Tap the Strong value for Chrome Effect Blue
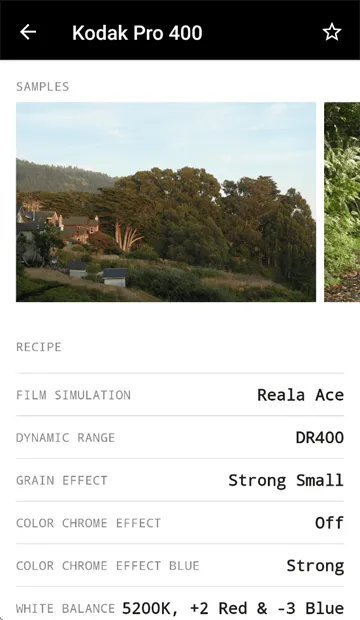This screenshot has height=620, width=360. coord(315,565)
